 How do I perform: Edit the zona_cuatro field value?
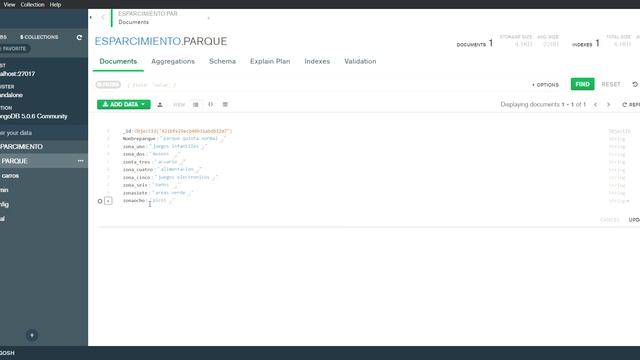pyautogui.click(x=177, y=170)
